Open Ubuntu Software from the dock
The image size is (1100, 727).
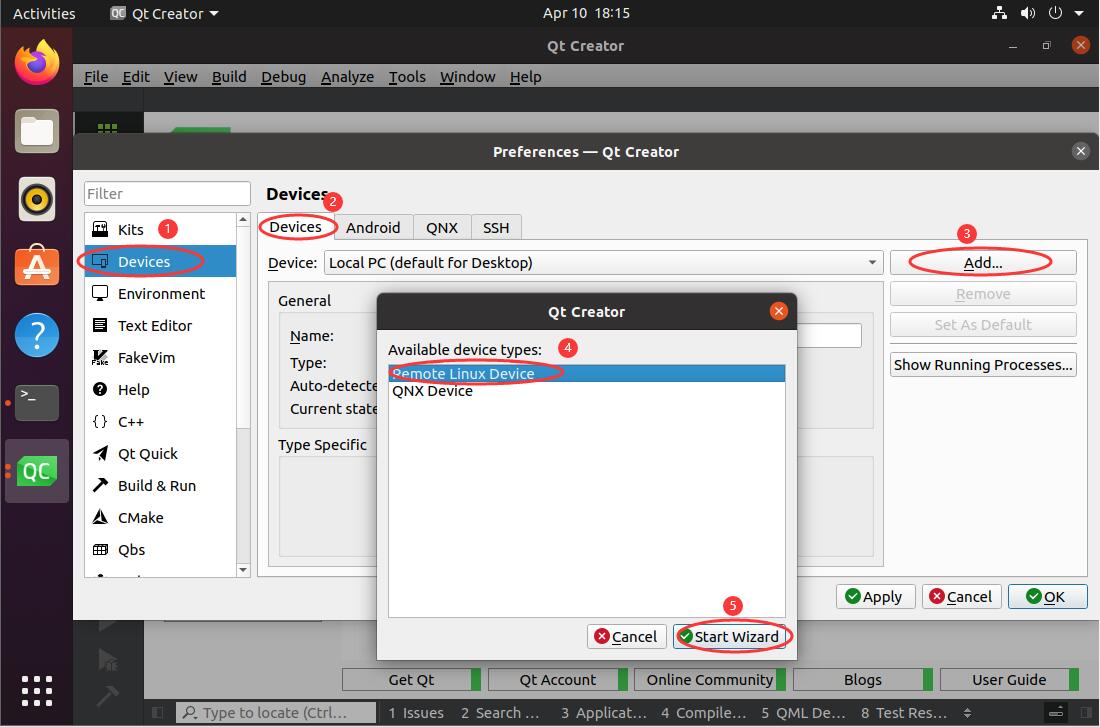[36, 267]
